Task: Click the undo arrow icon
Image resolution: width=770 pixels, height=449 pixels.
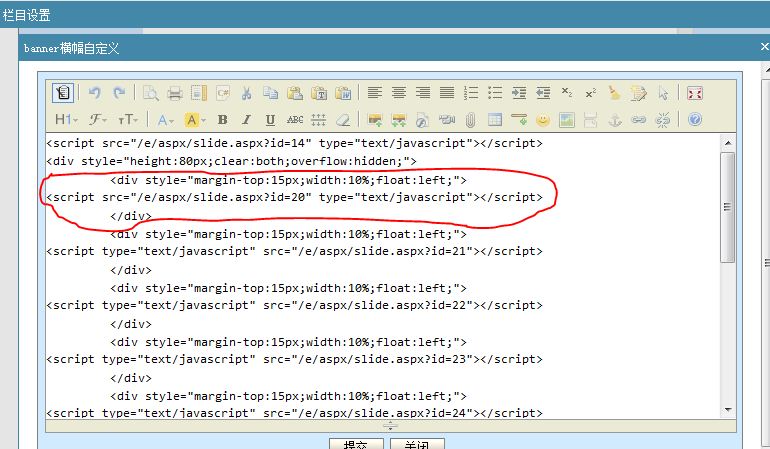Action: coord(95,93)
